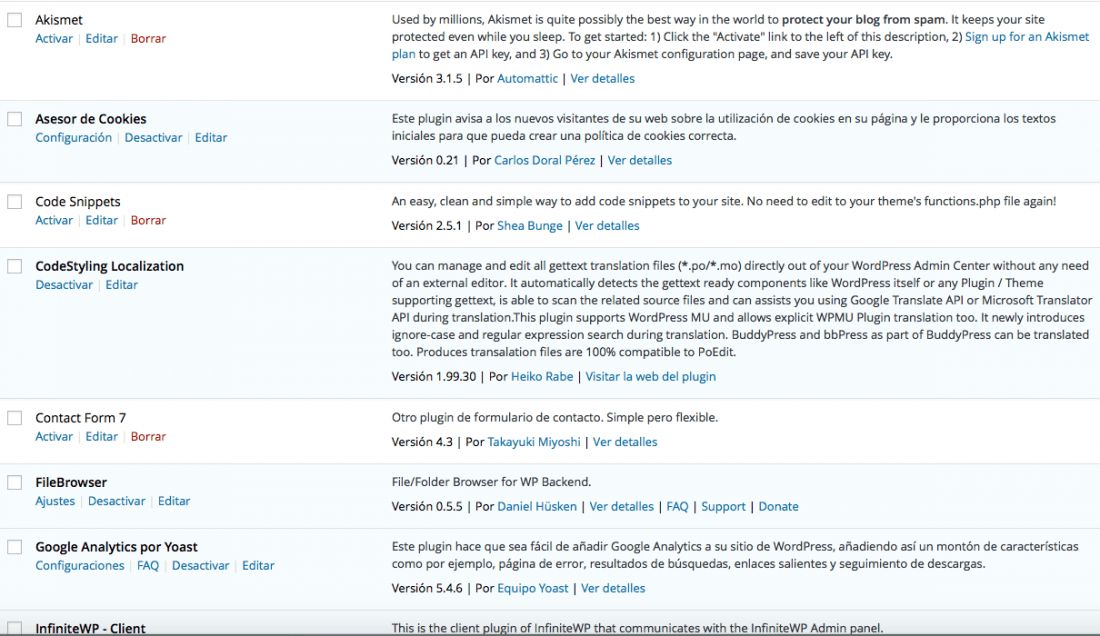The image size is (1100, 636).
Task: Click the Code Snippets plugin name
Action: 78,202
